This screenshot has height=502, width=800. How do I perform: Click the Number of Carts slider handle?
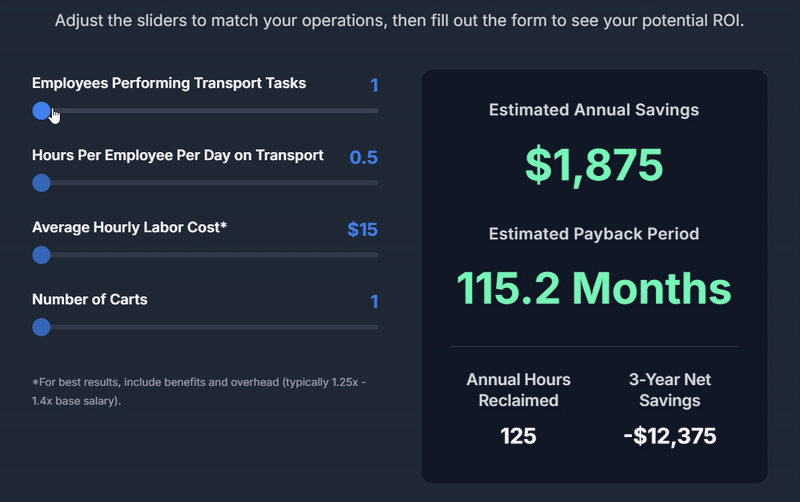click(x=41, y=327)
